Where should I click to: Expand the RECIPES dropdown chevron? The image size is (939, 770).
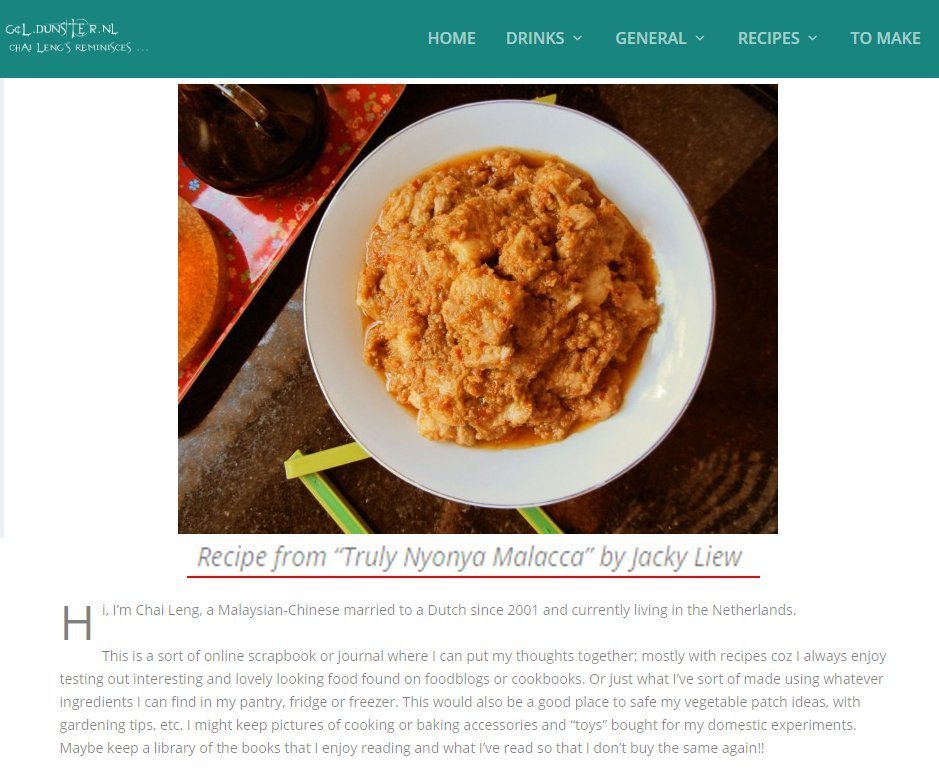click(813, 38)
